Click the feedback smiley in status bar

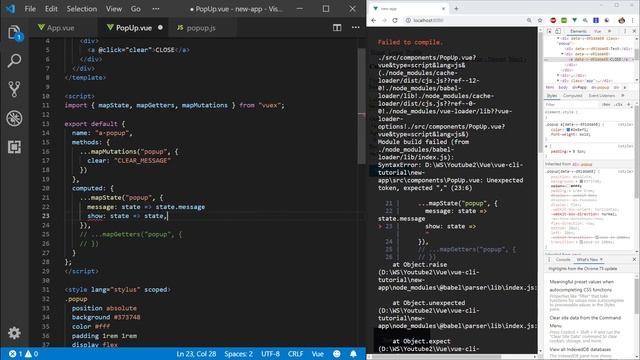(337, 354)
